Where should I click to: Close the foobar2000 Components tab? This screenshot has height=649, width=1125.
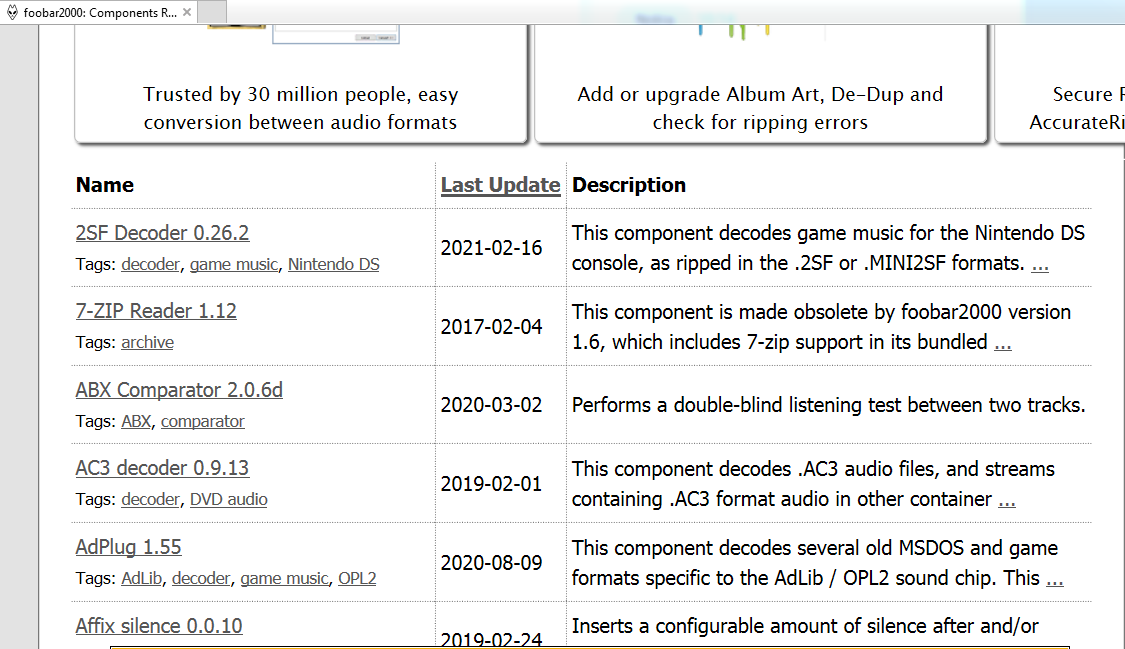point(187,12)
